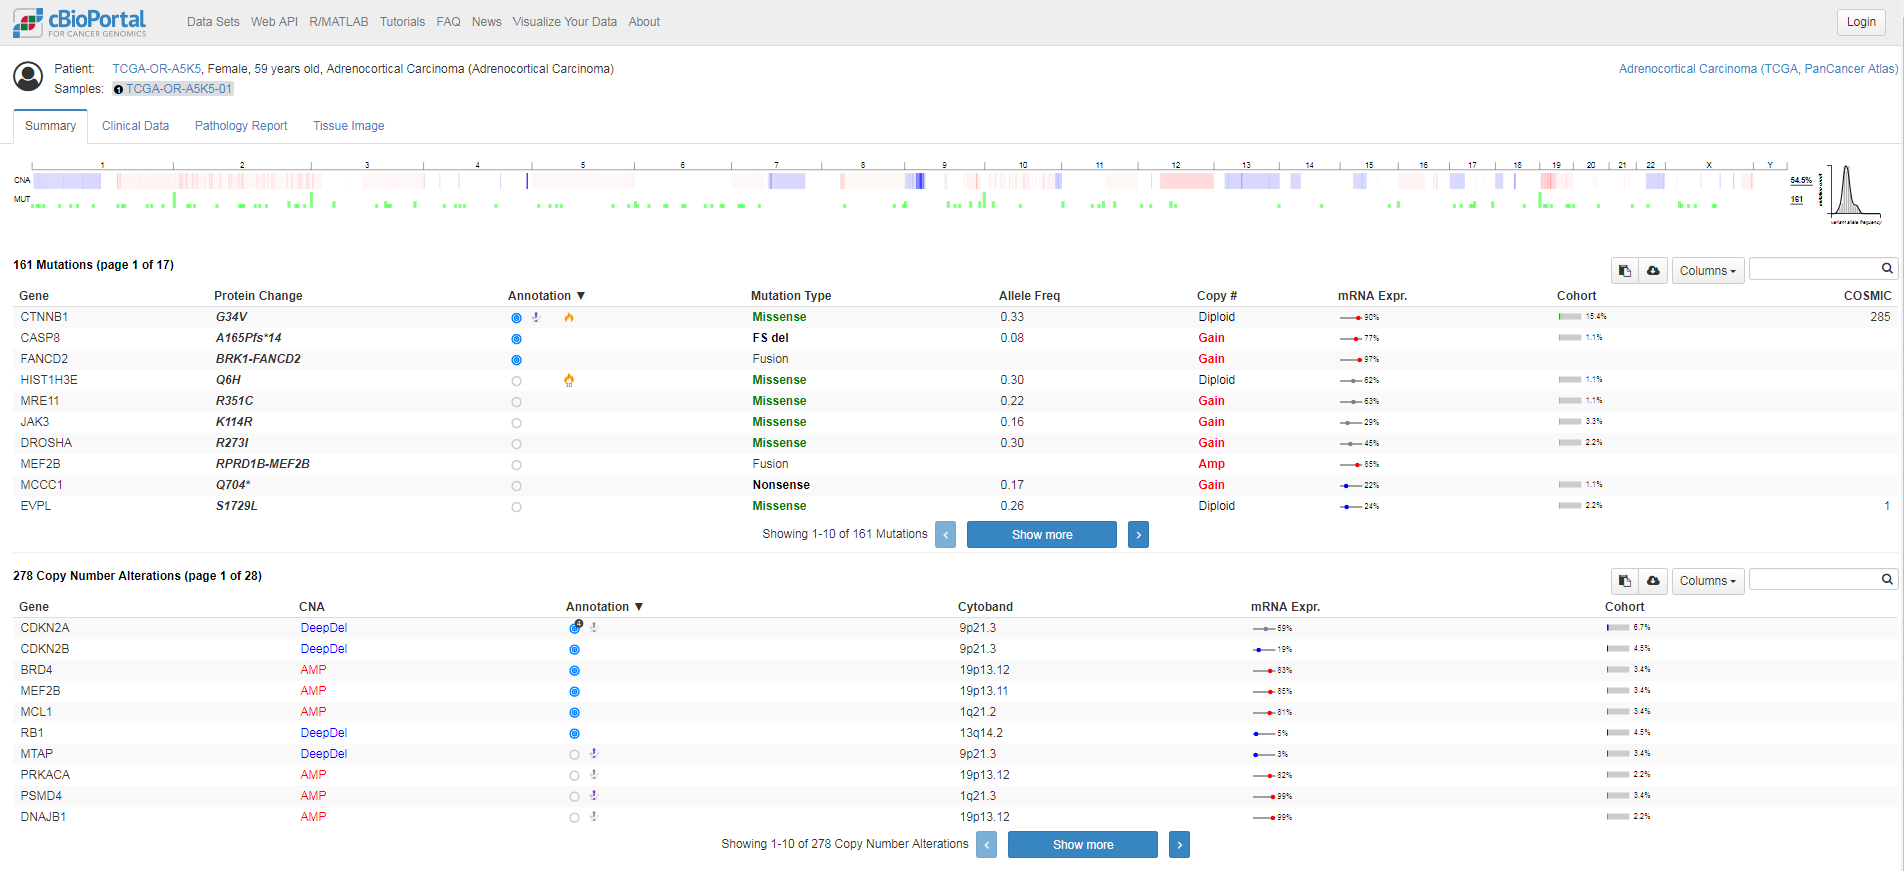The height and width of the screenshot is (871, 1904).
Task: Click the copy number alterations search field
Action: click(x=1815, y=579)
